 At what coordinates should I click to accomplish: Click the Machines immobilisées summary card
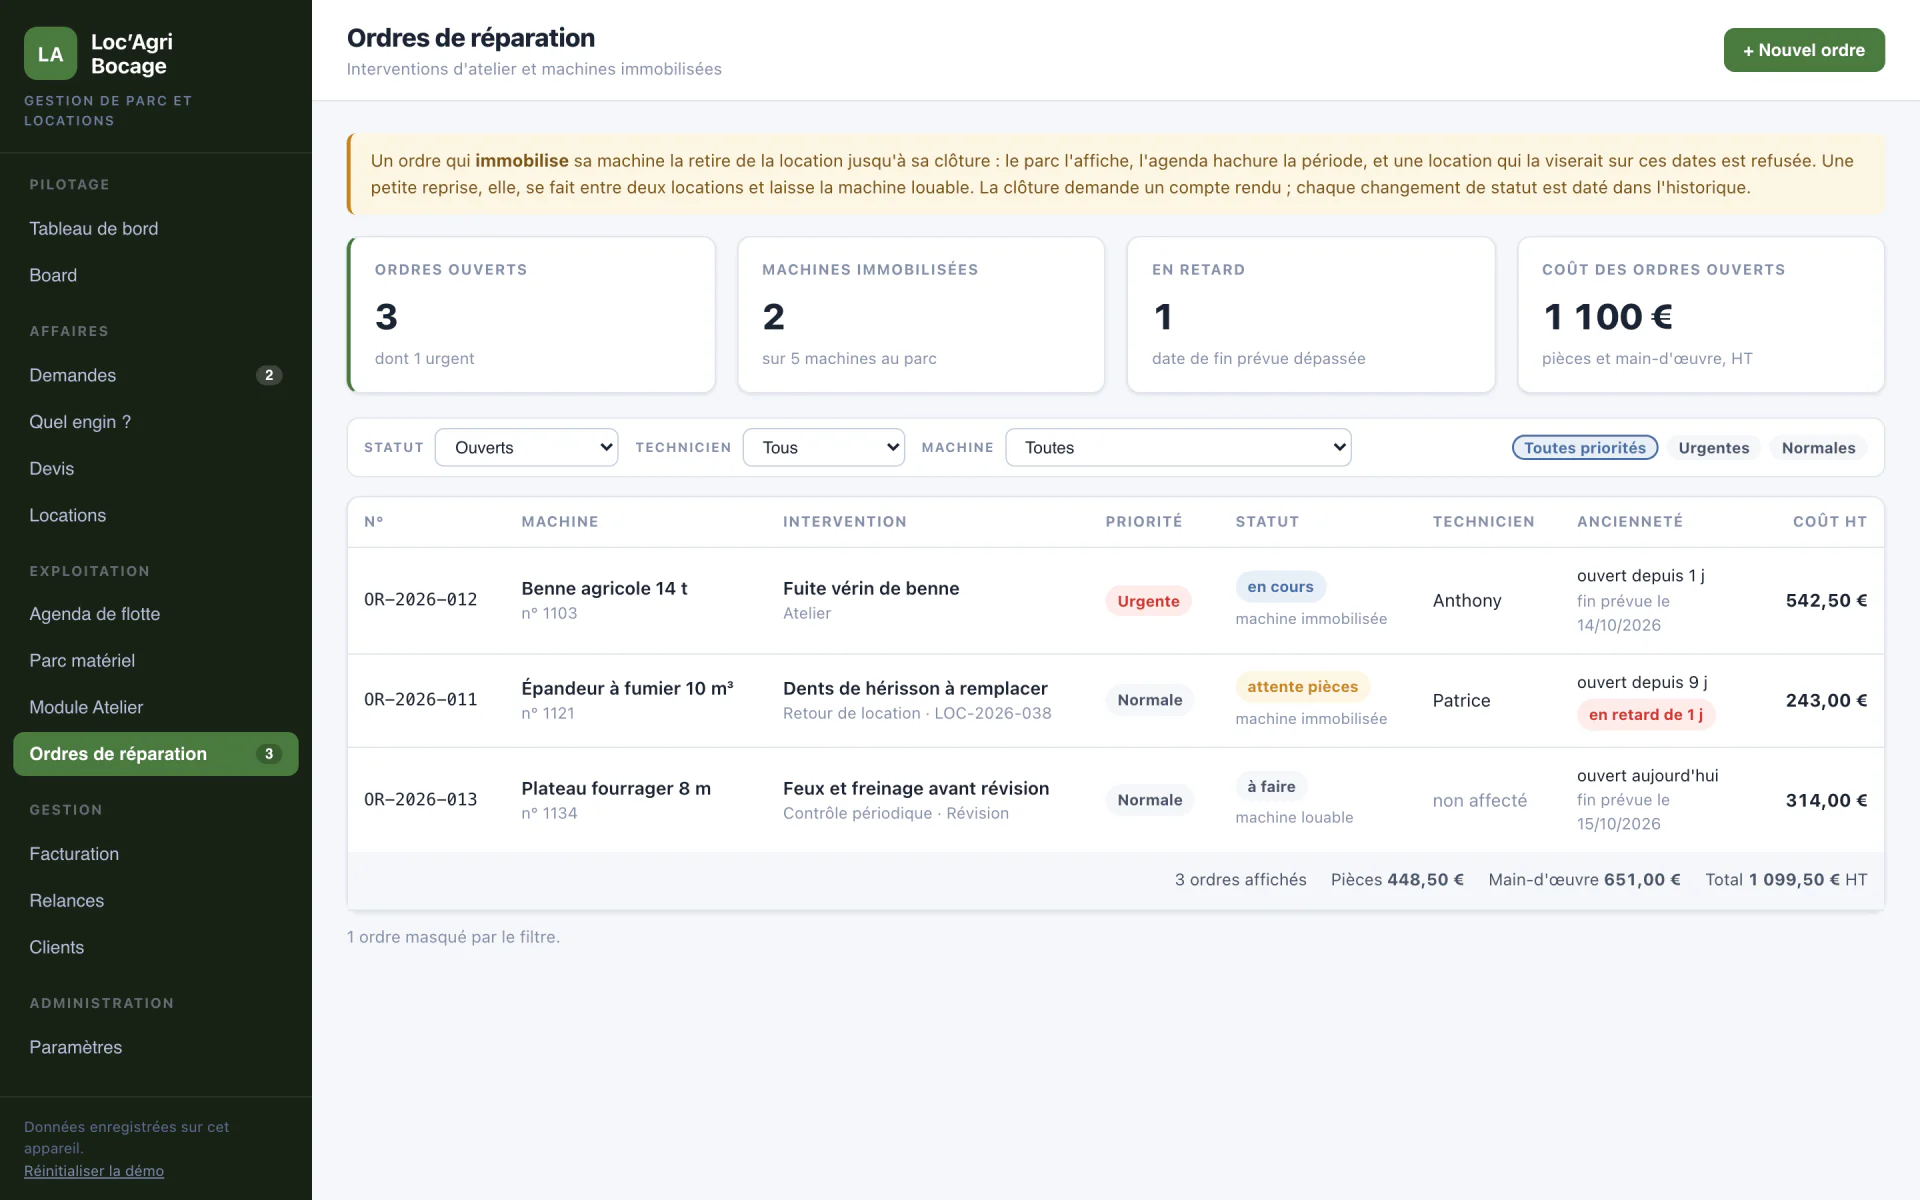tap(921, 314)
